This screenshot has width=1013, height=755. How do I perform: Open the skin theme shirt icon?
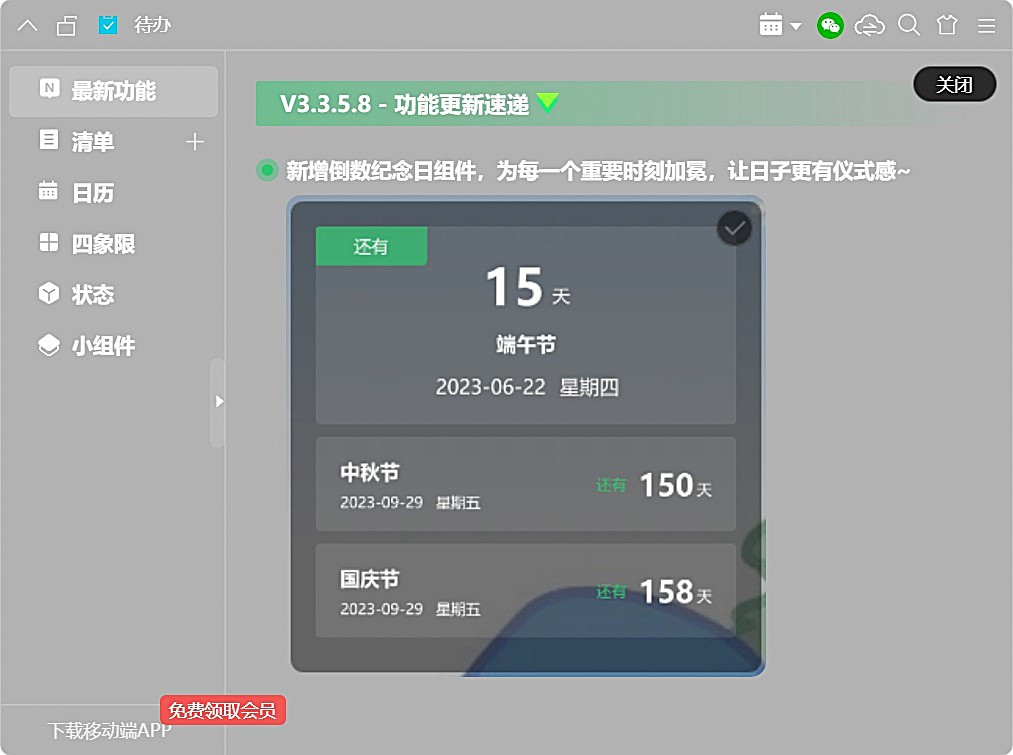(947, 26)
